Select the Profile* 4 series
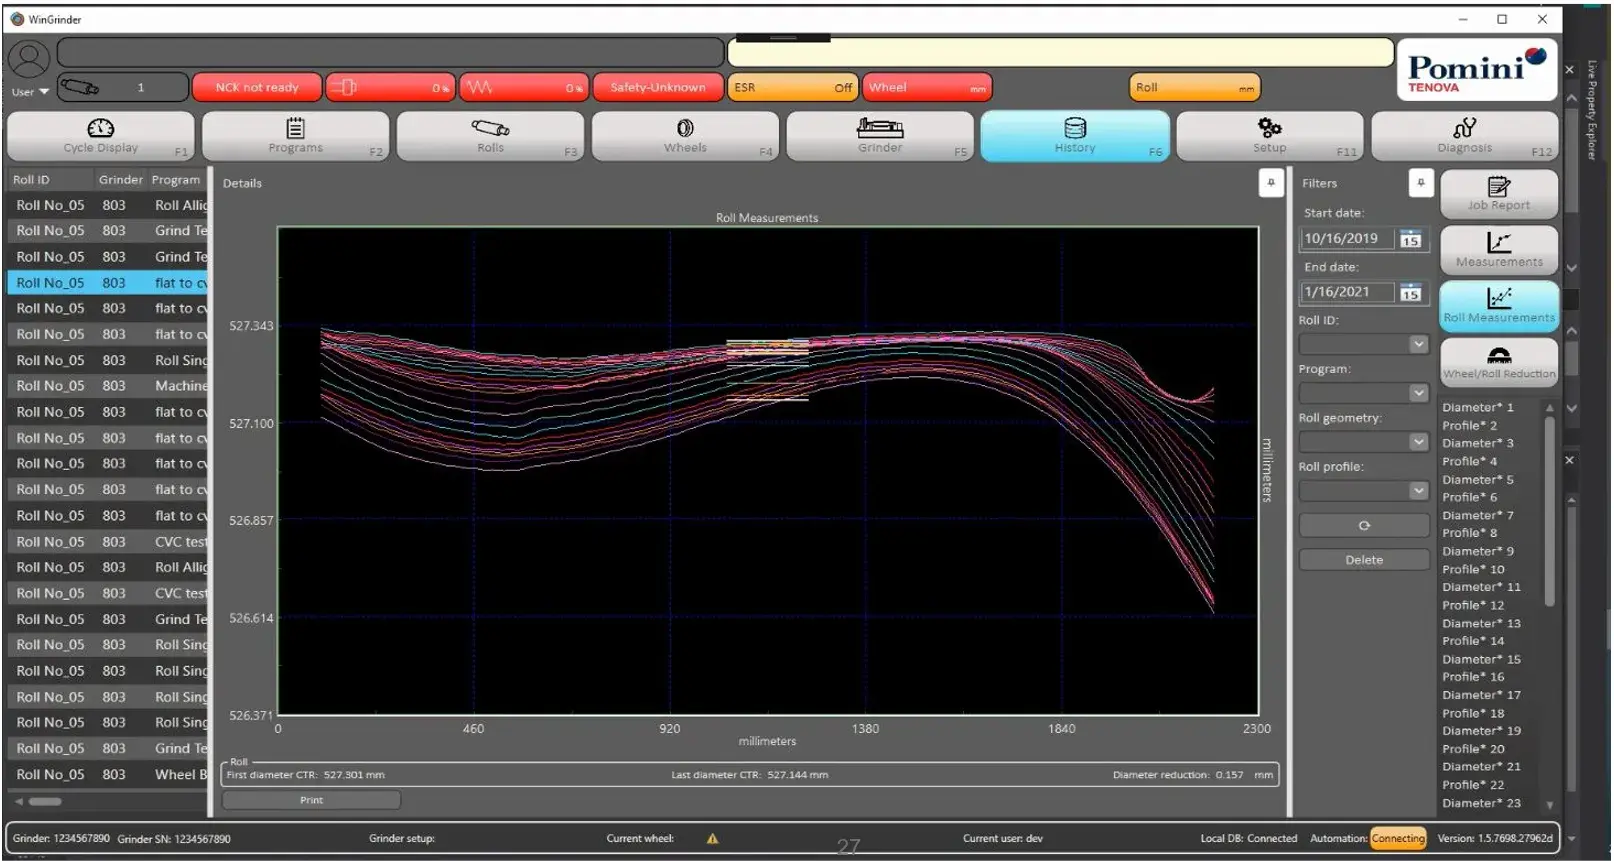 (x=1469, y=462)
